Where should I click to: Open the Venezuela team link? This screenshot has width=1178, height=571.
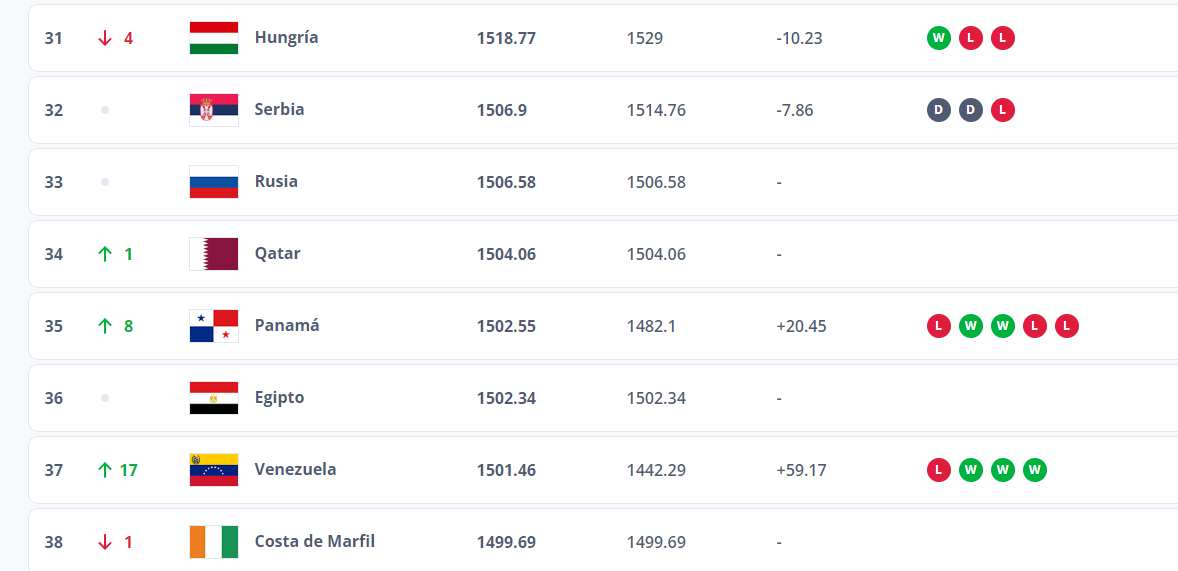pos(295,470)
